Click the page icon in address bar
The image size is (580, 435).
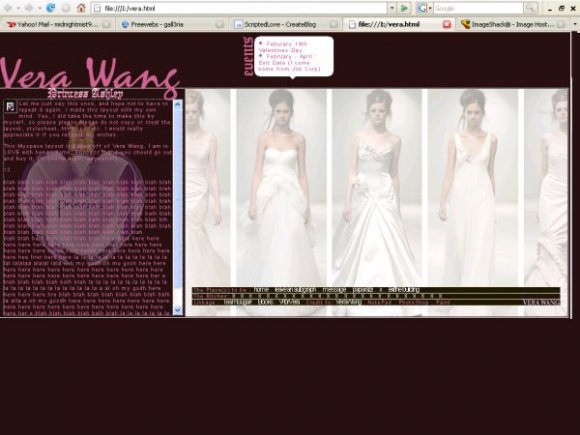(x=97, y=8)
